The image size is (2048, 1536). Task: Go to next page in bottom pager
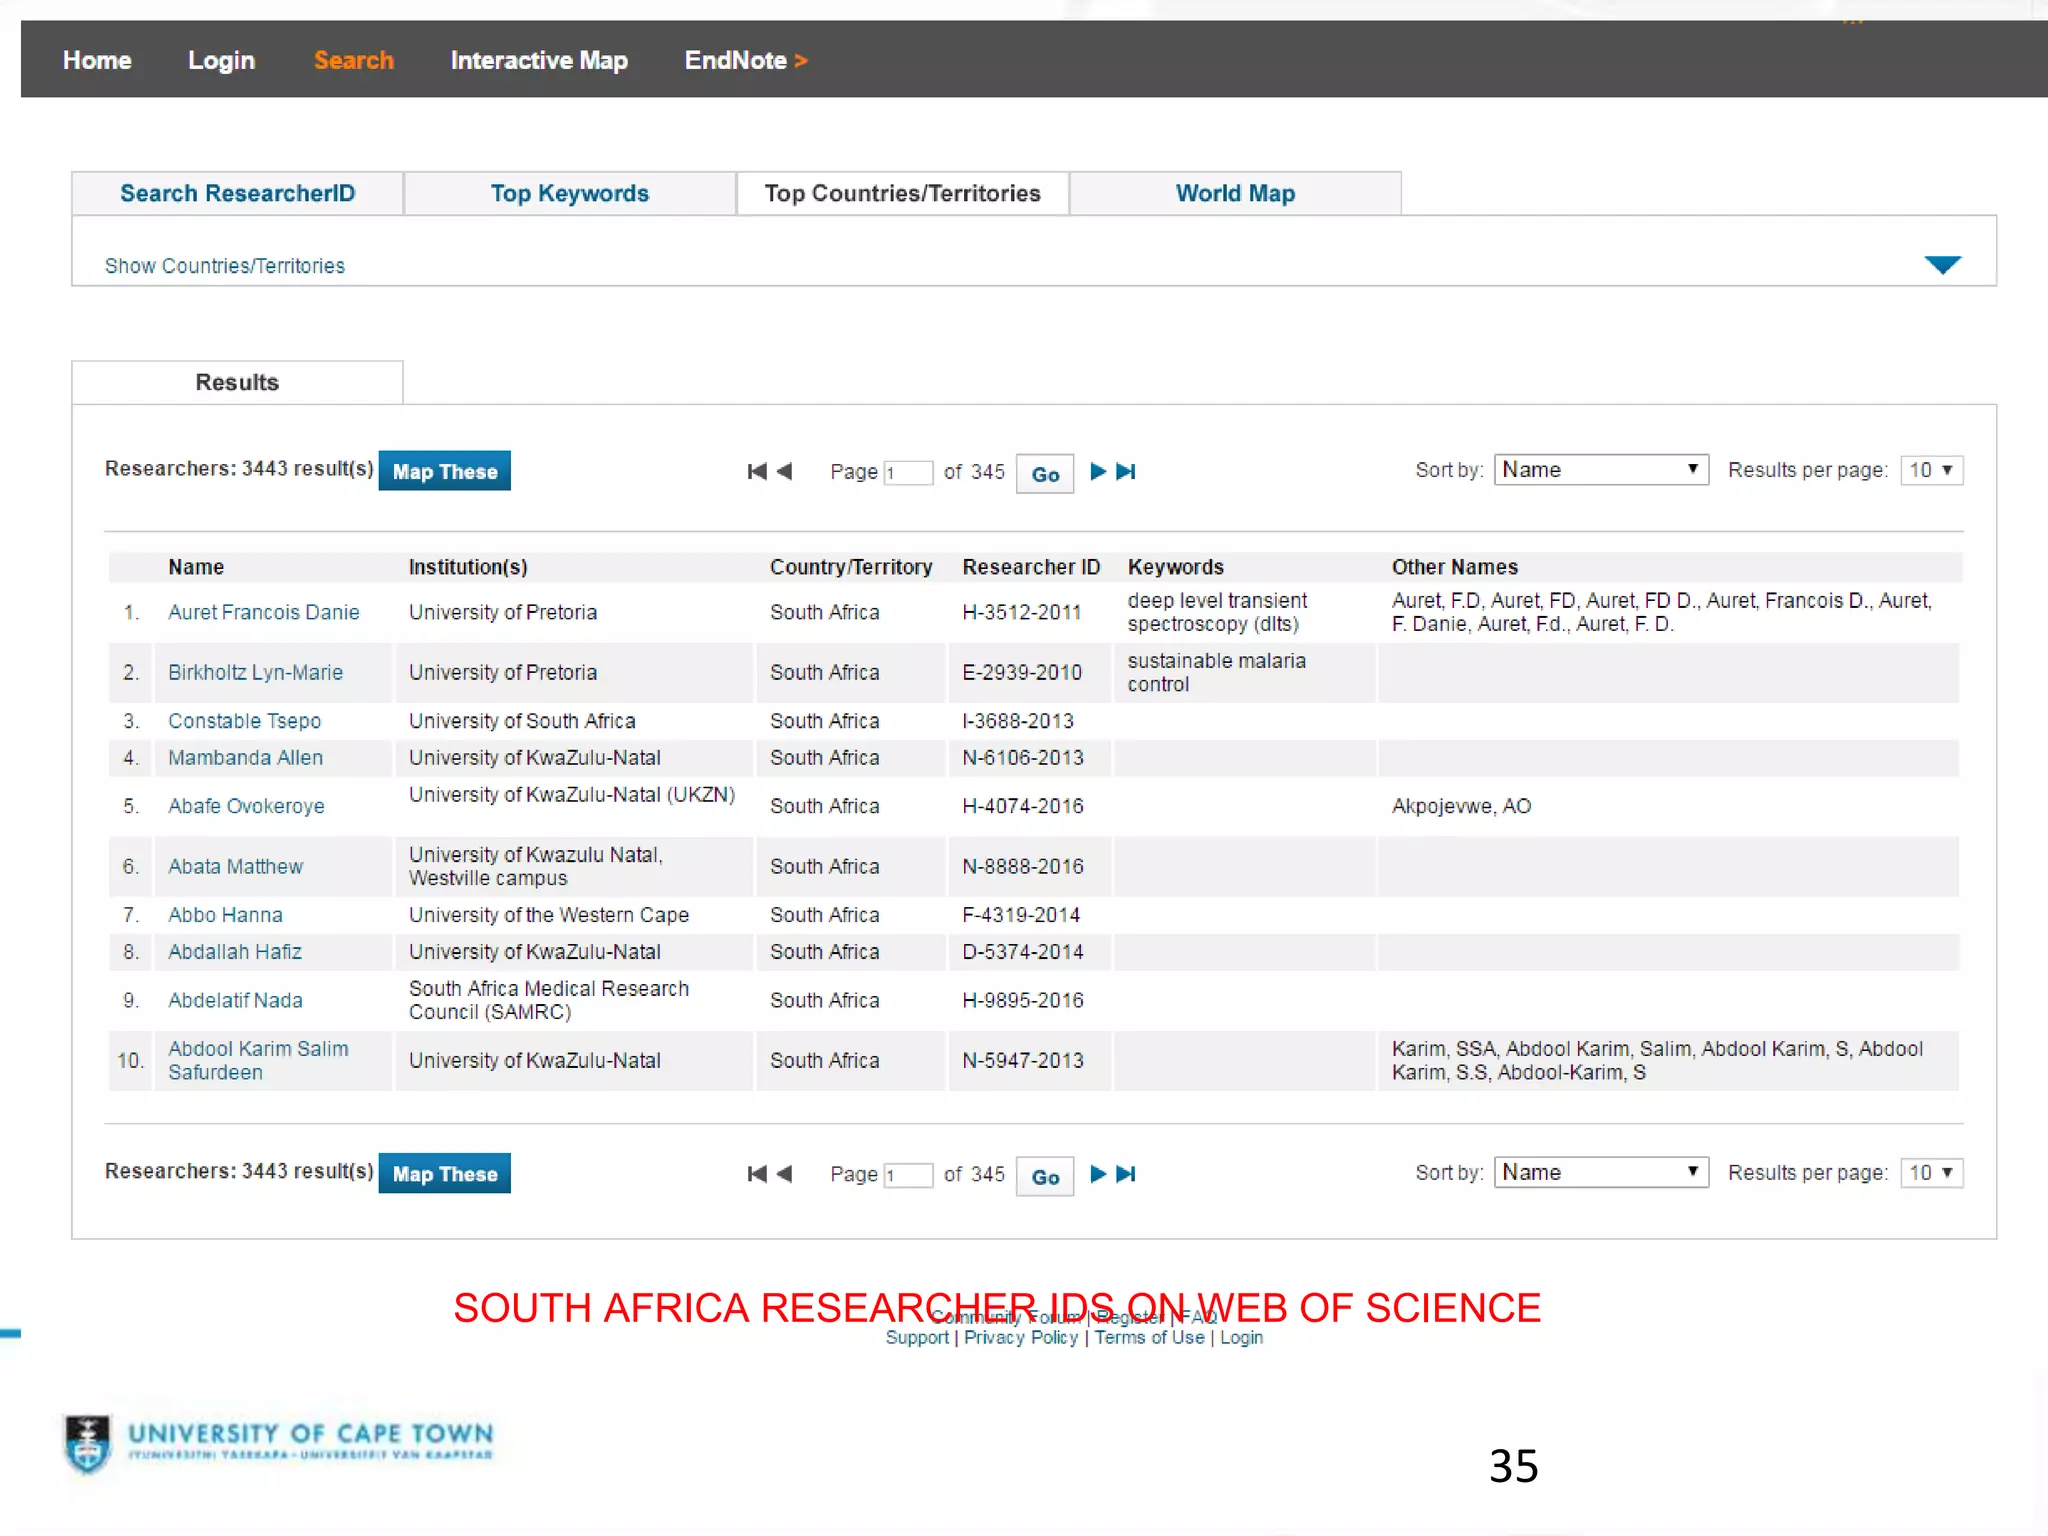pos(1097,1174)
